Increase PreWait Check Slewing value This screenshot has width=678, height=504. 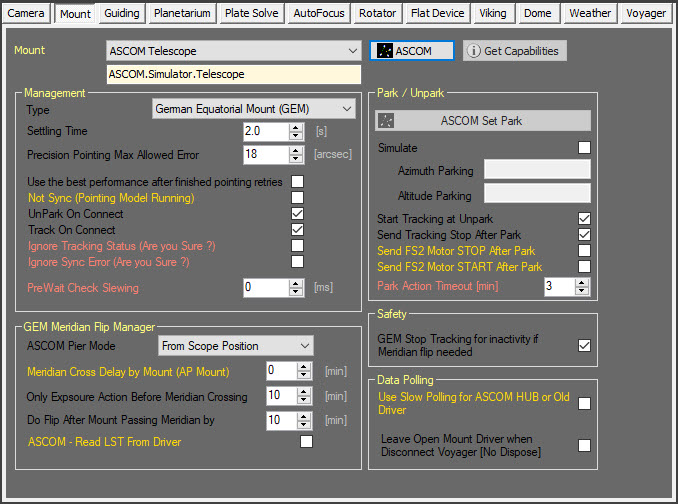296,284
